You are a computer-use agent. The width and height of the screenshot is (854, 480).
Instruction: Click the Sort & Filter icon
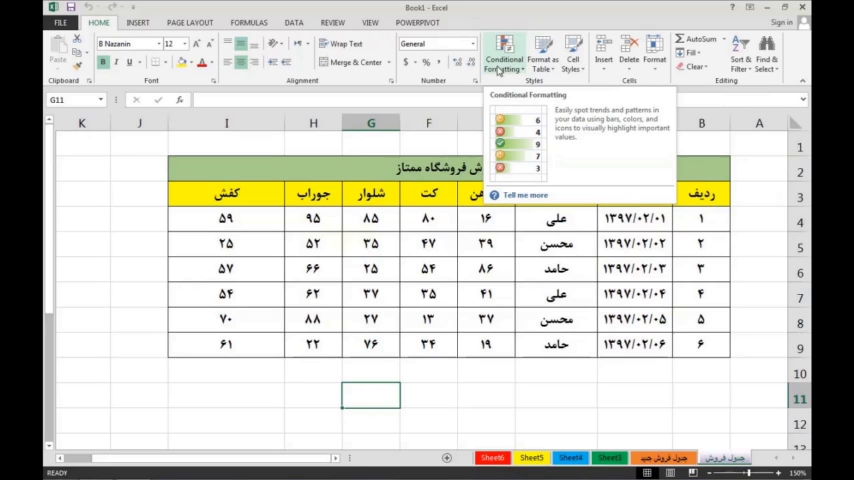(x=740, y=45)
